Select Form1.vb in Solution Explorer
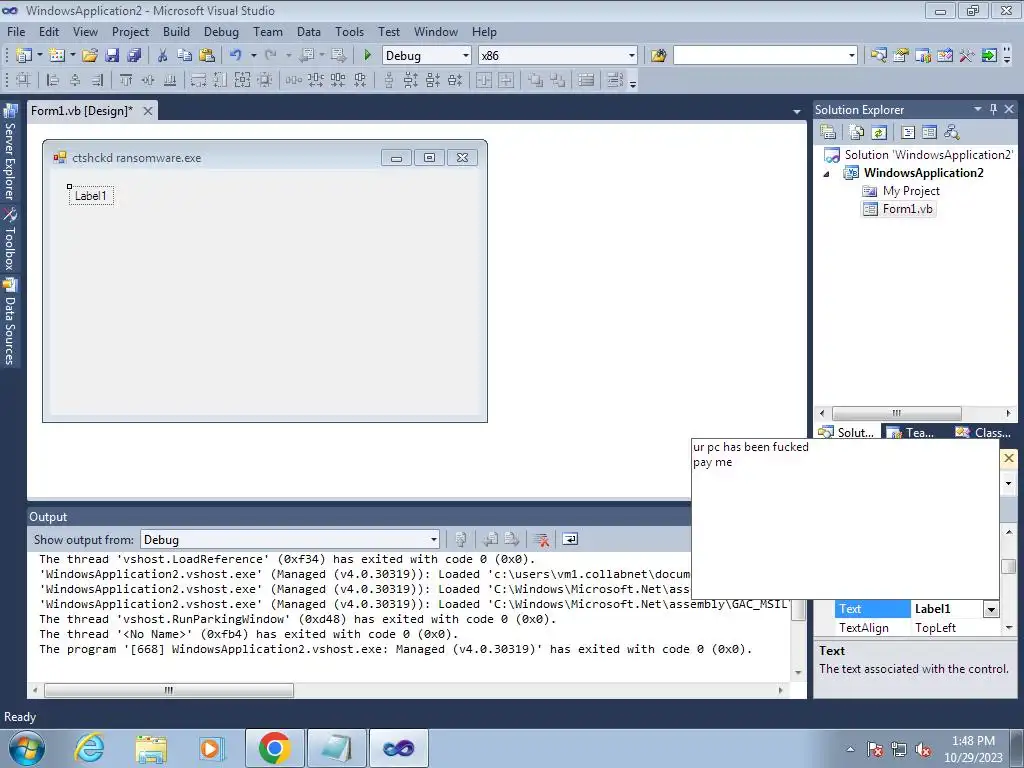Viewport: 1024px width, 768px height. click(x=907, y=209)
